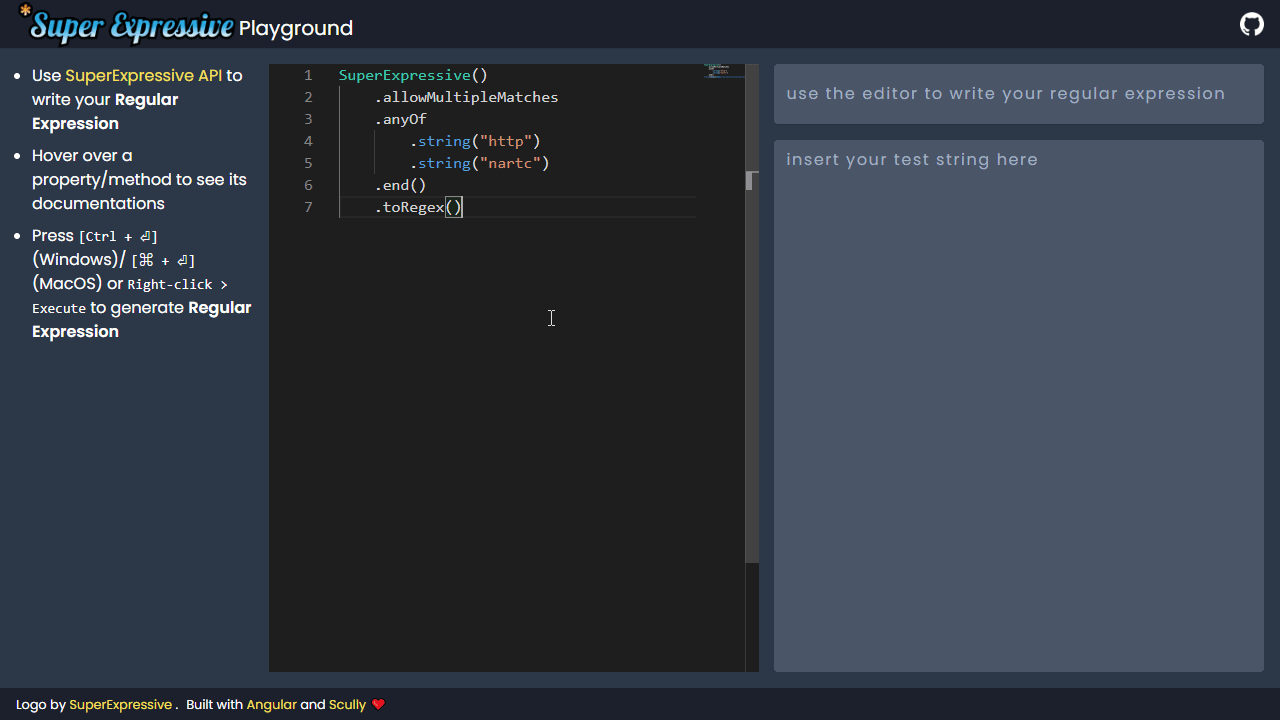Click the "Hover over a property/method" instruction

(x=139, y=179)
